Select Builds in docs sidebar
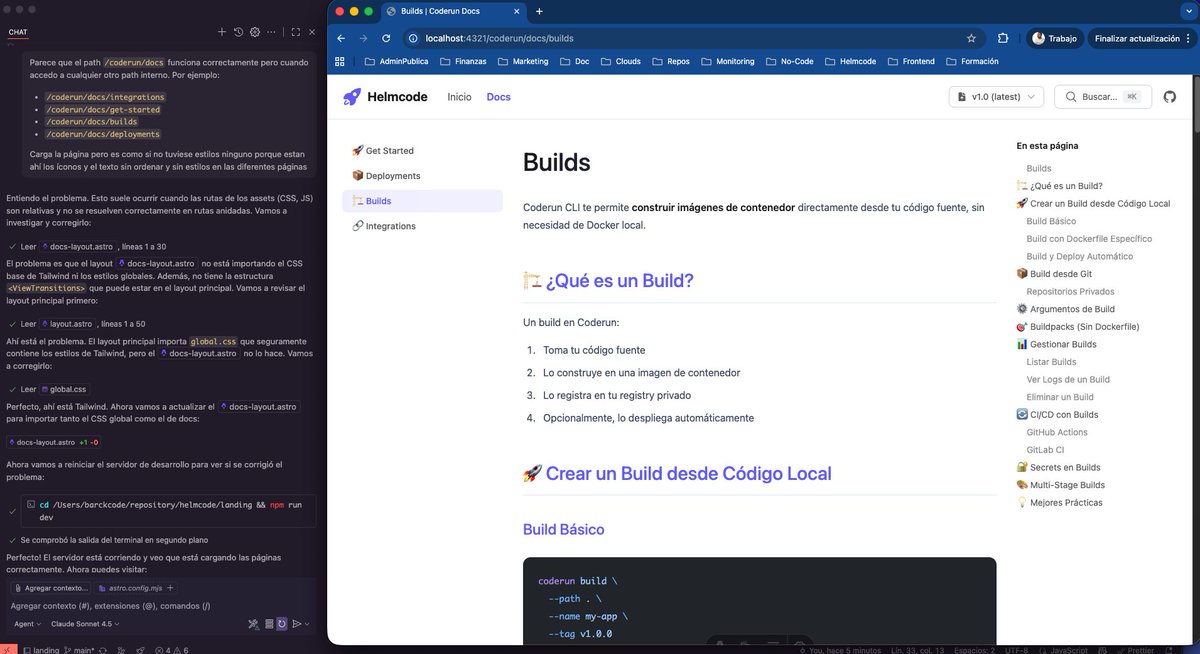 click(422, 201)
